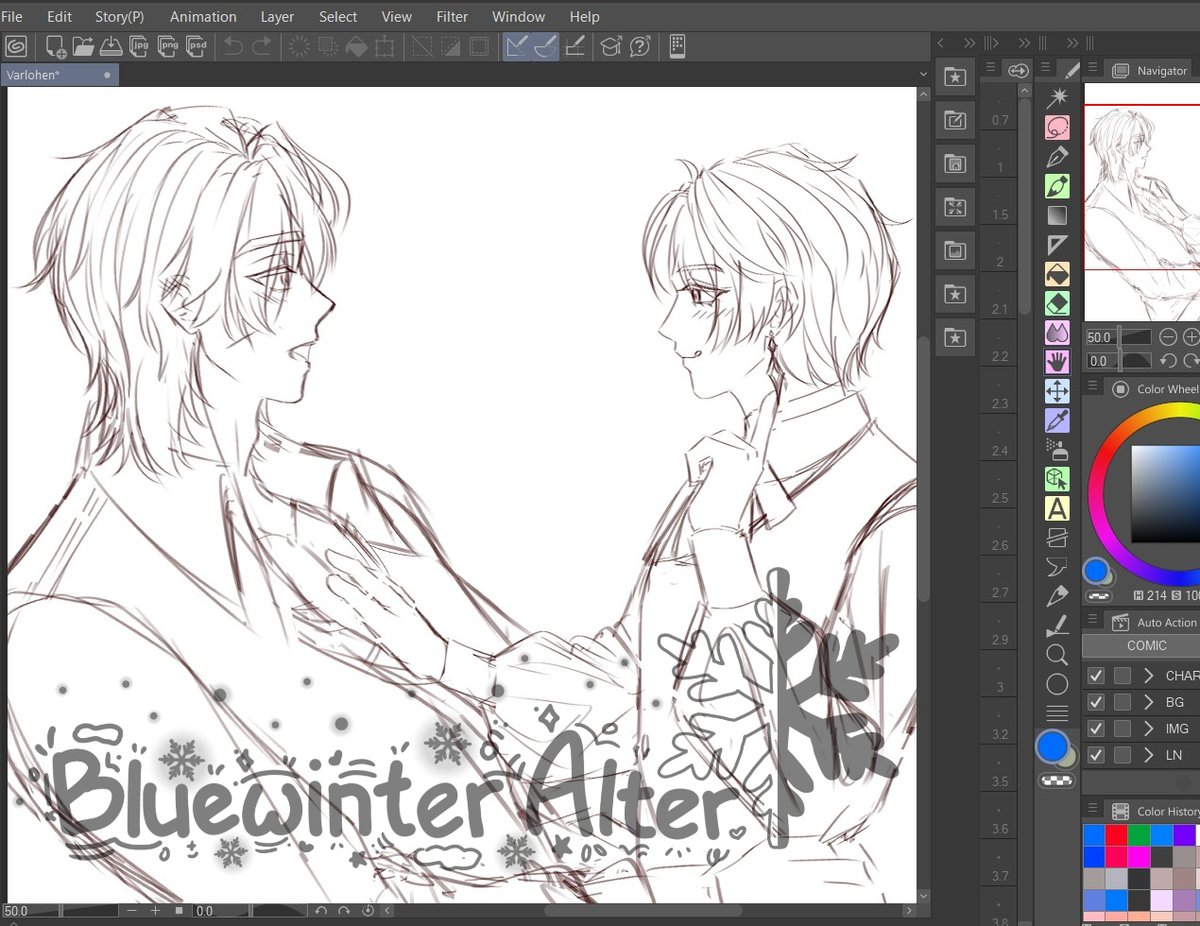Select the Balloon speech bubble tool
The image size is (1200, 926).
pyautogui.click(x=1057, y=567)
